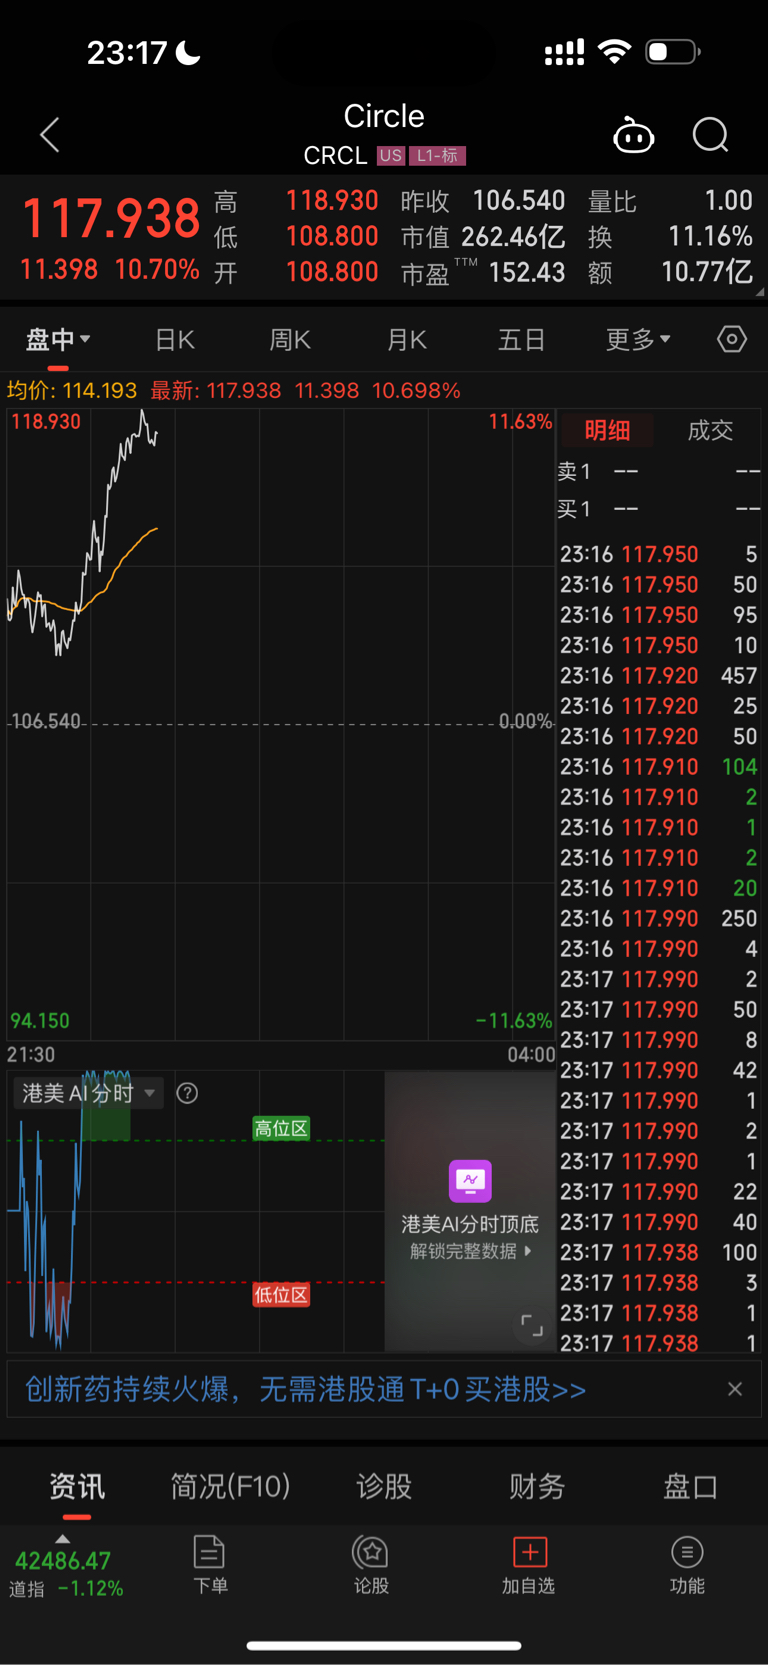Viewport: 768px width, 1665px height.
Task: Select the 日K chart tab
Action: pos(175,340)
